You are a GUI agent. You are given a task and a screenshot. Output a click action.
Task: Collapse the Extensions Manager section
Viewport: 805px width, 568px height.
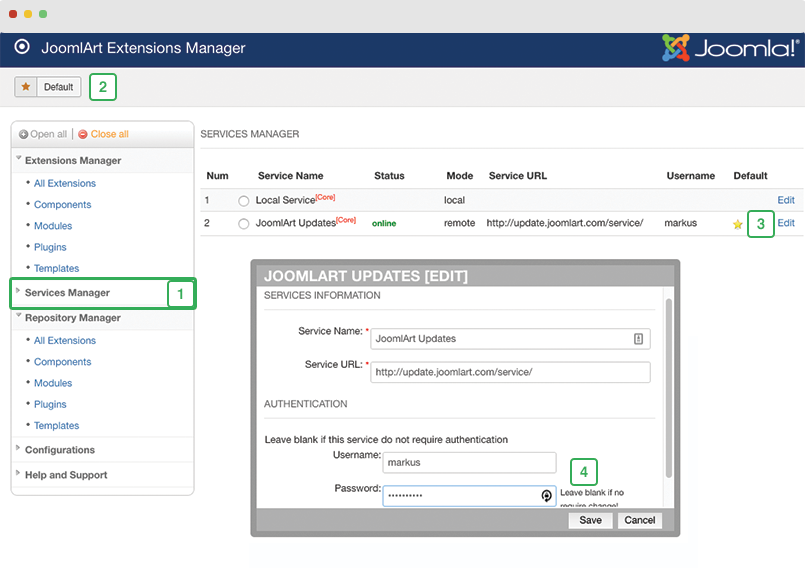point(18,158)
